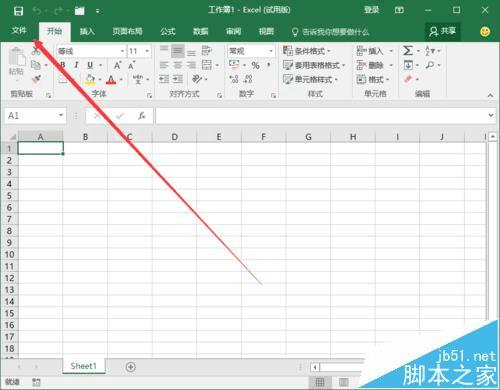The height and width of the screenshot is (390, 500).
Task: Toggle center horizontal alignment
Action: [178, 65]
